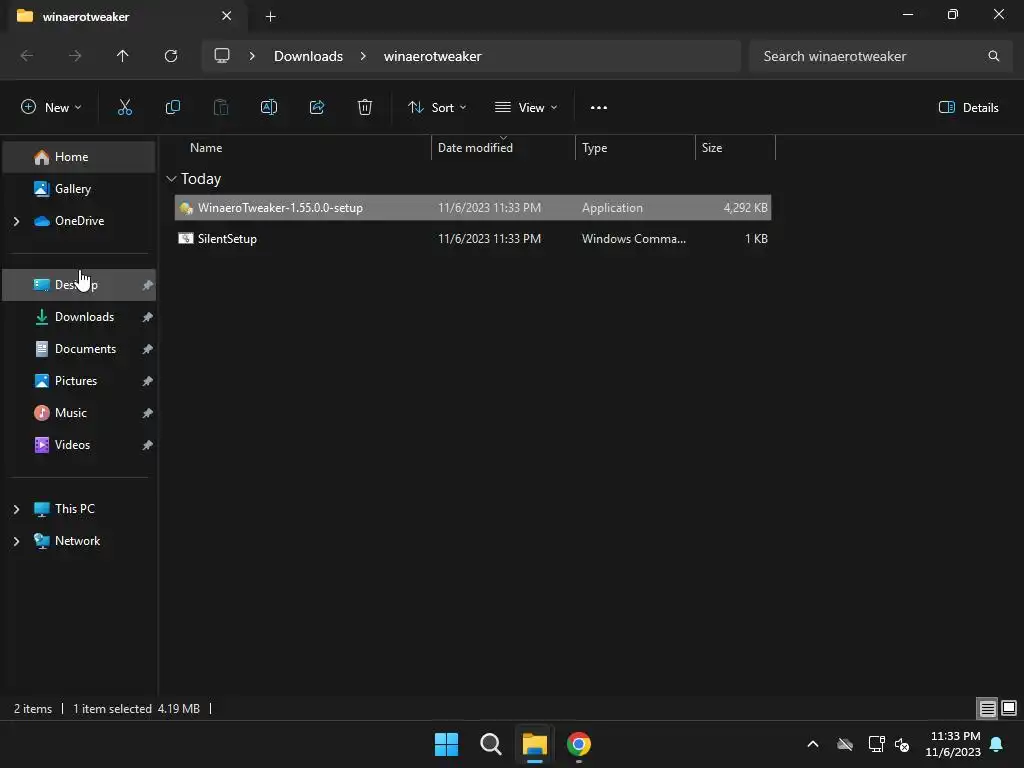Toggle the Details pane
This screenshot has height=768, width=1024.
[x=968, y=108]
